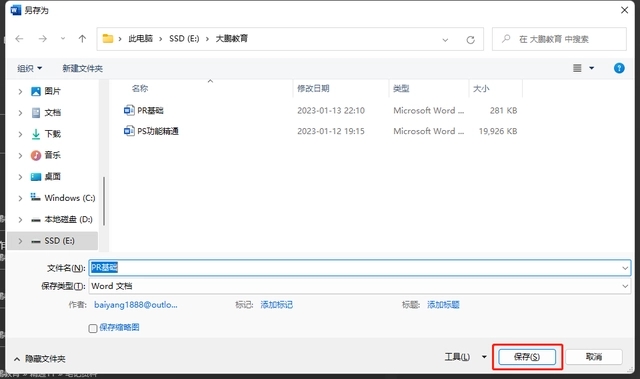
Task: Create a new folder with 新建文件夹
Action: (82, 68)
